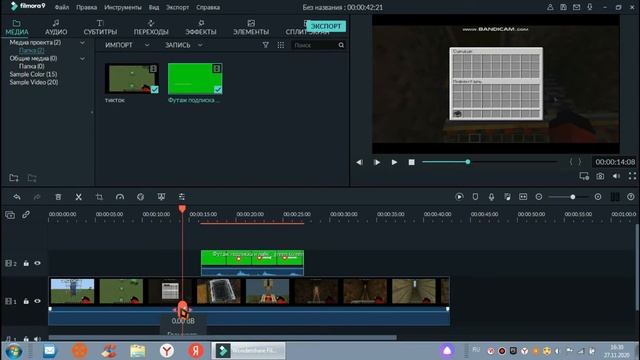This screenshot has width=640, height=360.
Task: Select the green Футаж подписка thumbnail
Action: (195, 78)
